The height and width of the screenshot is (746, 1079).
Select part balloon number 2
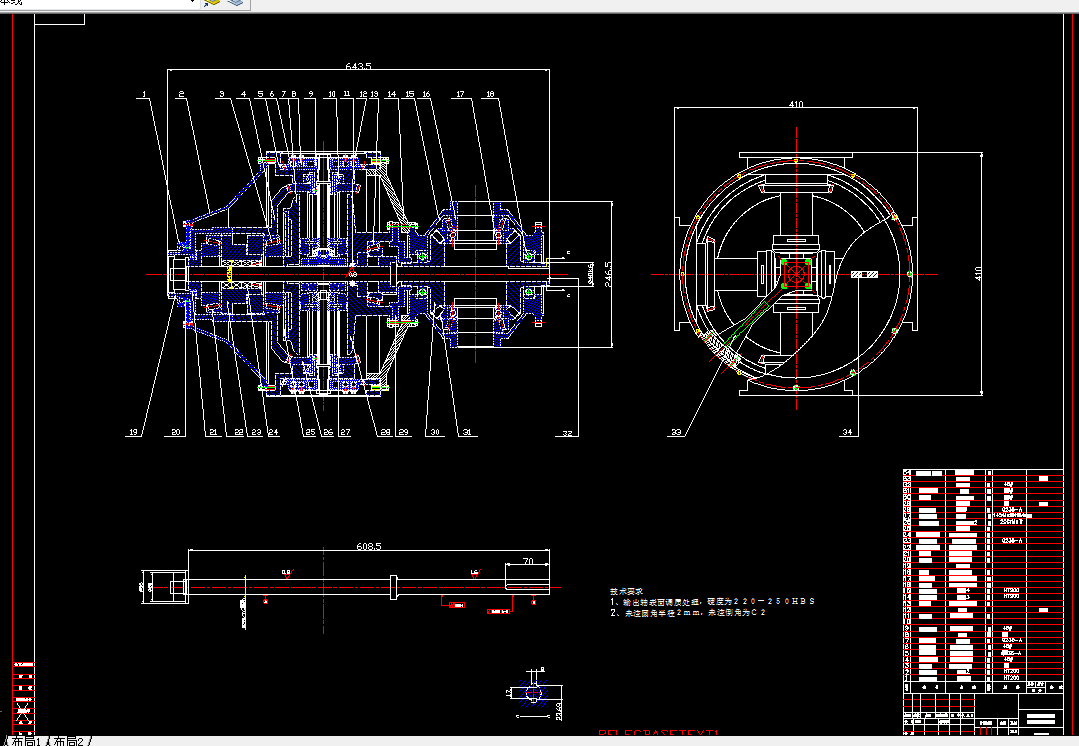tap(180, 94)
